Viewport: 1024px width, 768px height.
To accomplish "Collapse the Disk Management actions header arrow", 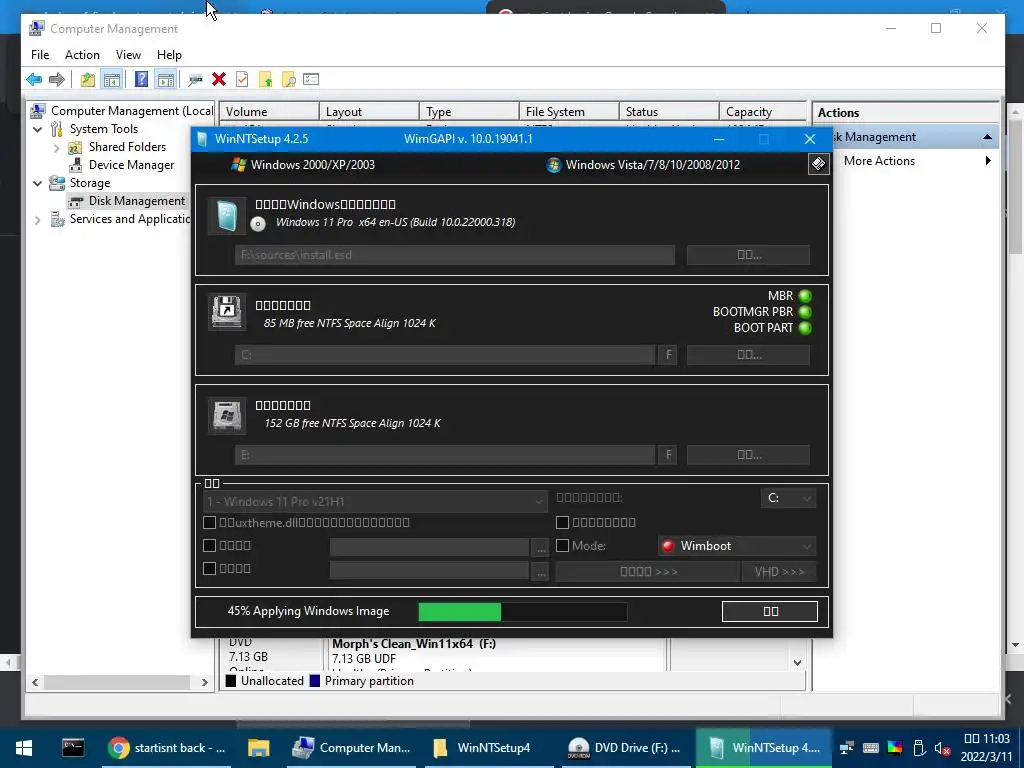I will [987, 137].
